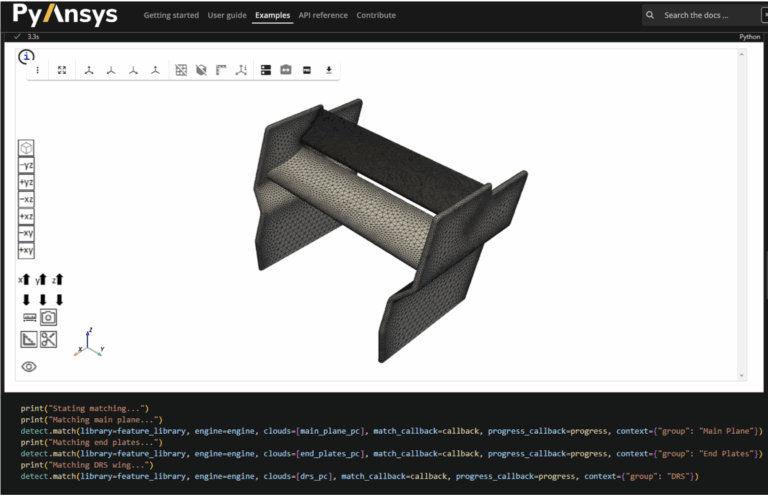The width and height of the screenshot is (768, 495).
Task: Click the 3.3s execution time label
Action: pos(33,37)
